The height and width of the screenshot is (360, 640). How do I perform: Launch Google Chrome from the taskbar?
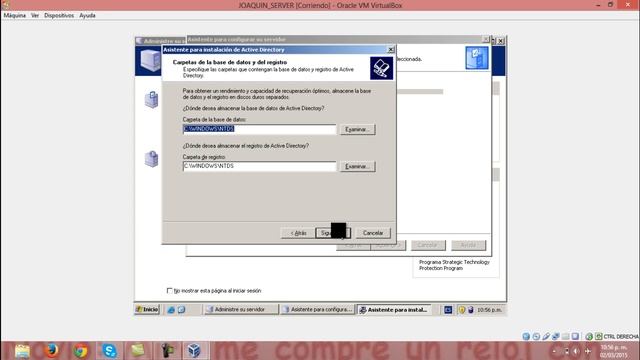click(x=80, y=351)
